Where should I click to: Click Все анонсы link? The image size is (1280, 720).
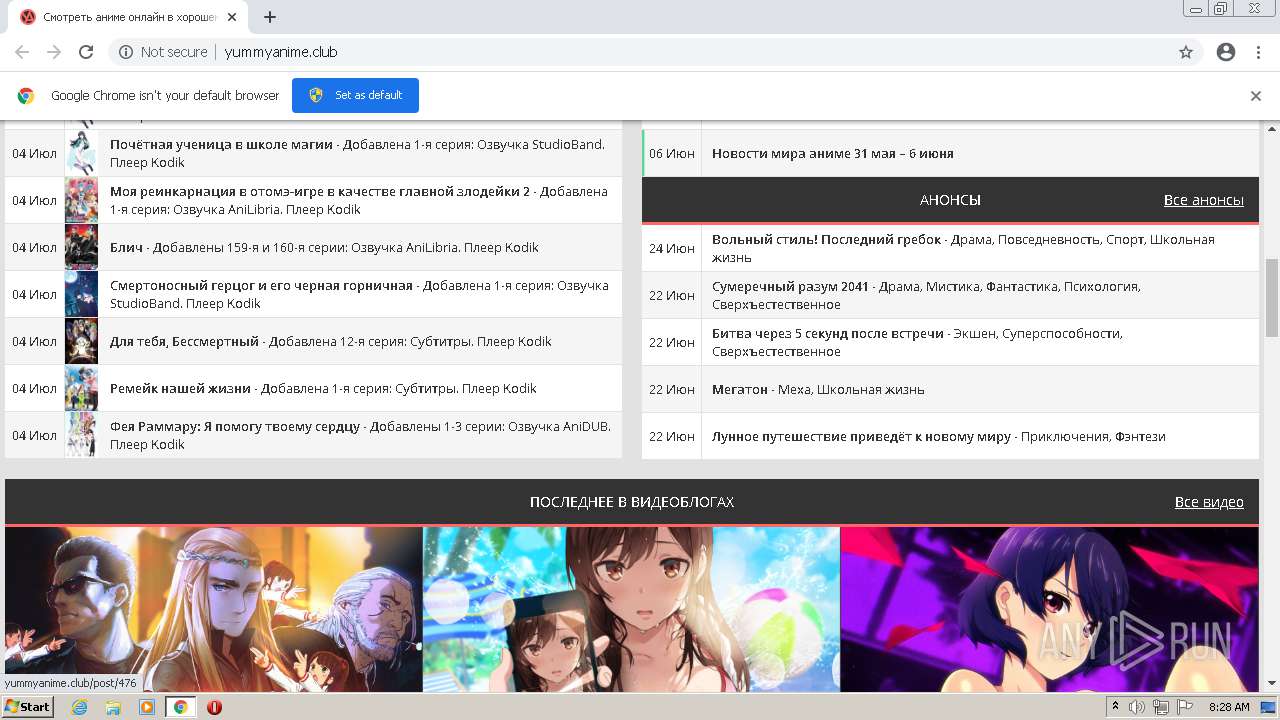(x=1203, y=200)
